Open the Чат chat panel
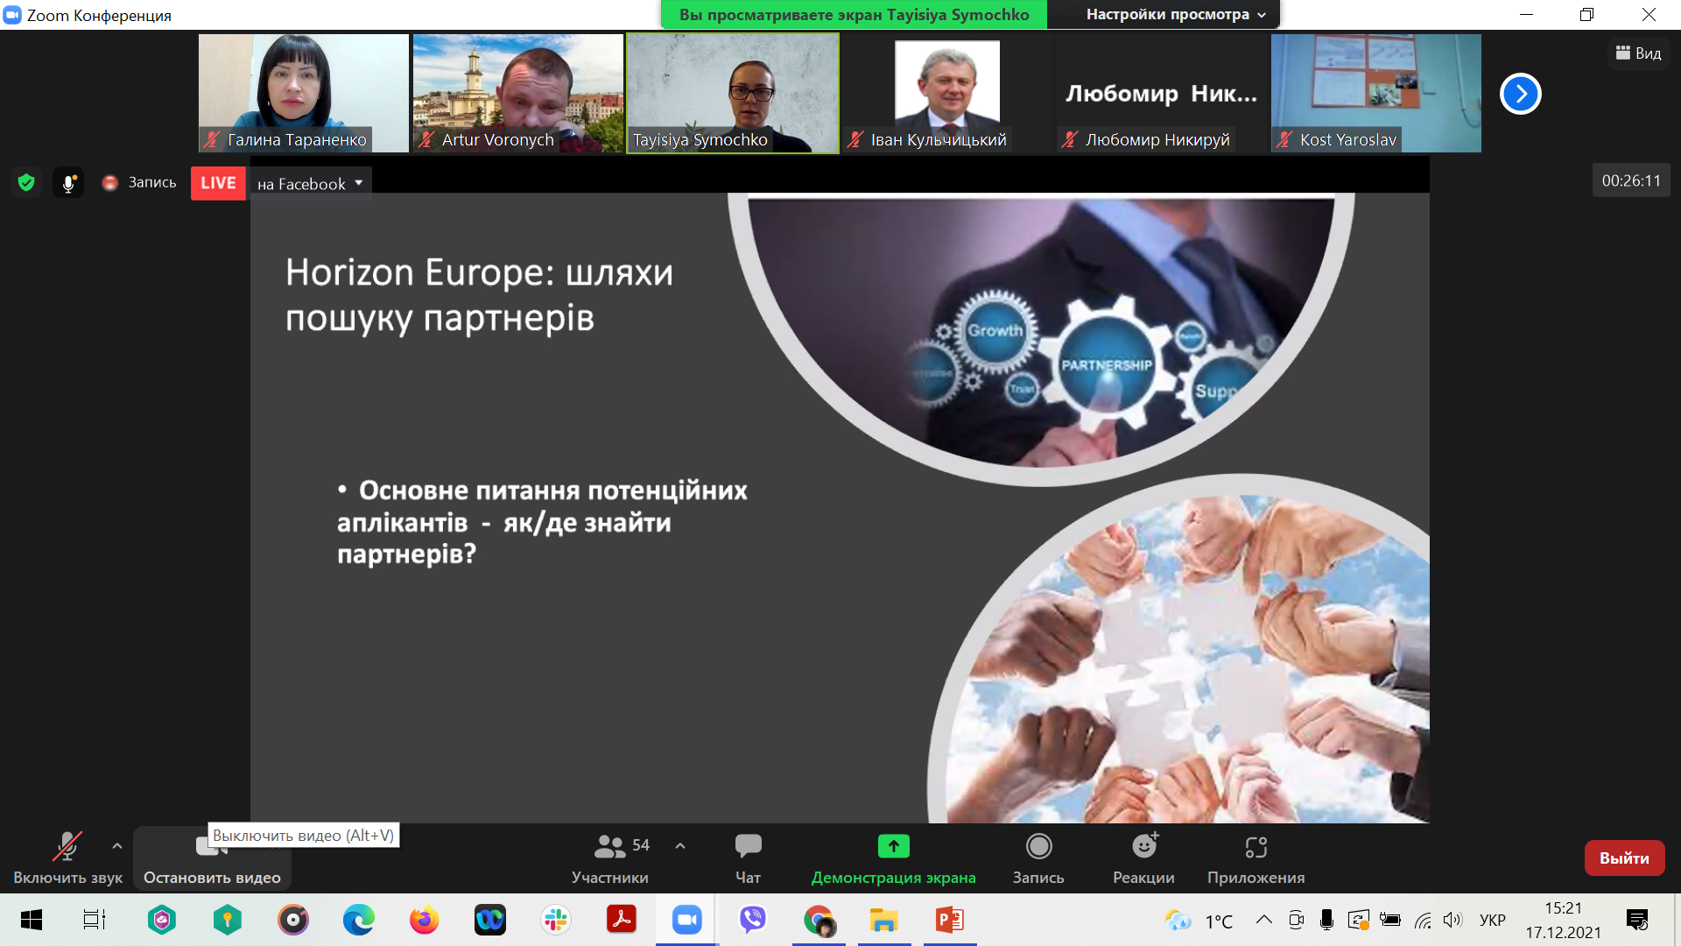This screenshot has height=946, width=1681. [748, 859]
